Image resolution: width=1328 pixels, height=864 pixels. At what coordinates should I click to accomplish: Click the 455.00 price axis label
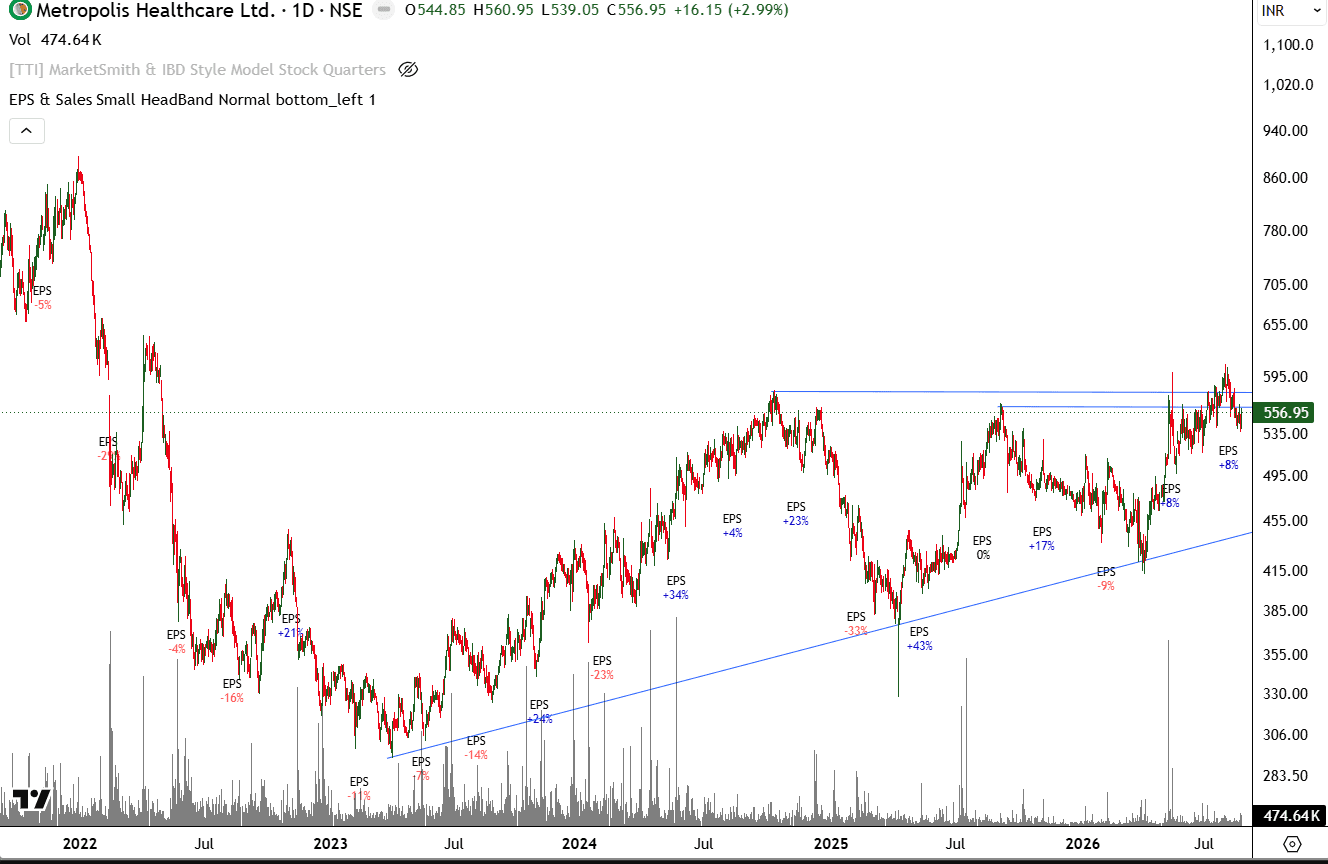pyautogui.click(x=1288, y=520)
